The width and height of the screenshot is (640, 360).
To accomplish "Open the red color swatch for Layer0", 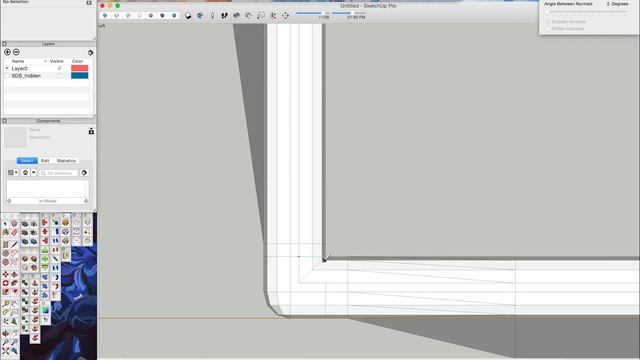I will point(80,68).
